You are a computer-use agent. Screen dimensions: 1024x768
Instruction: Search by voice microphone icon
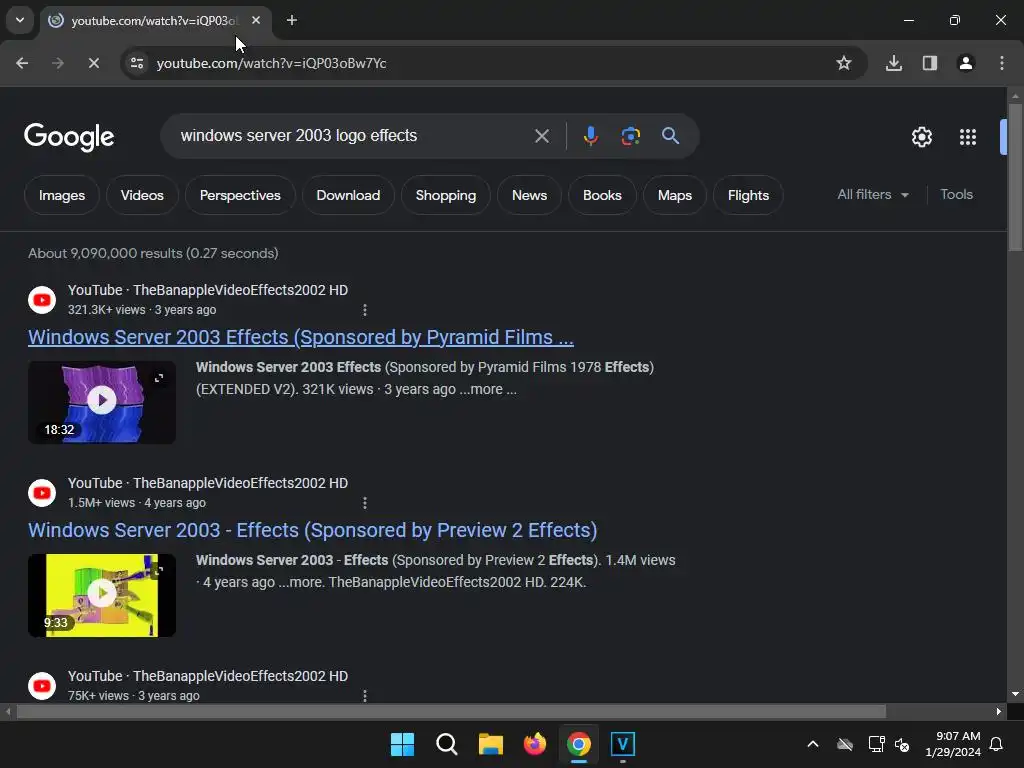(590, 136)
